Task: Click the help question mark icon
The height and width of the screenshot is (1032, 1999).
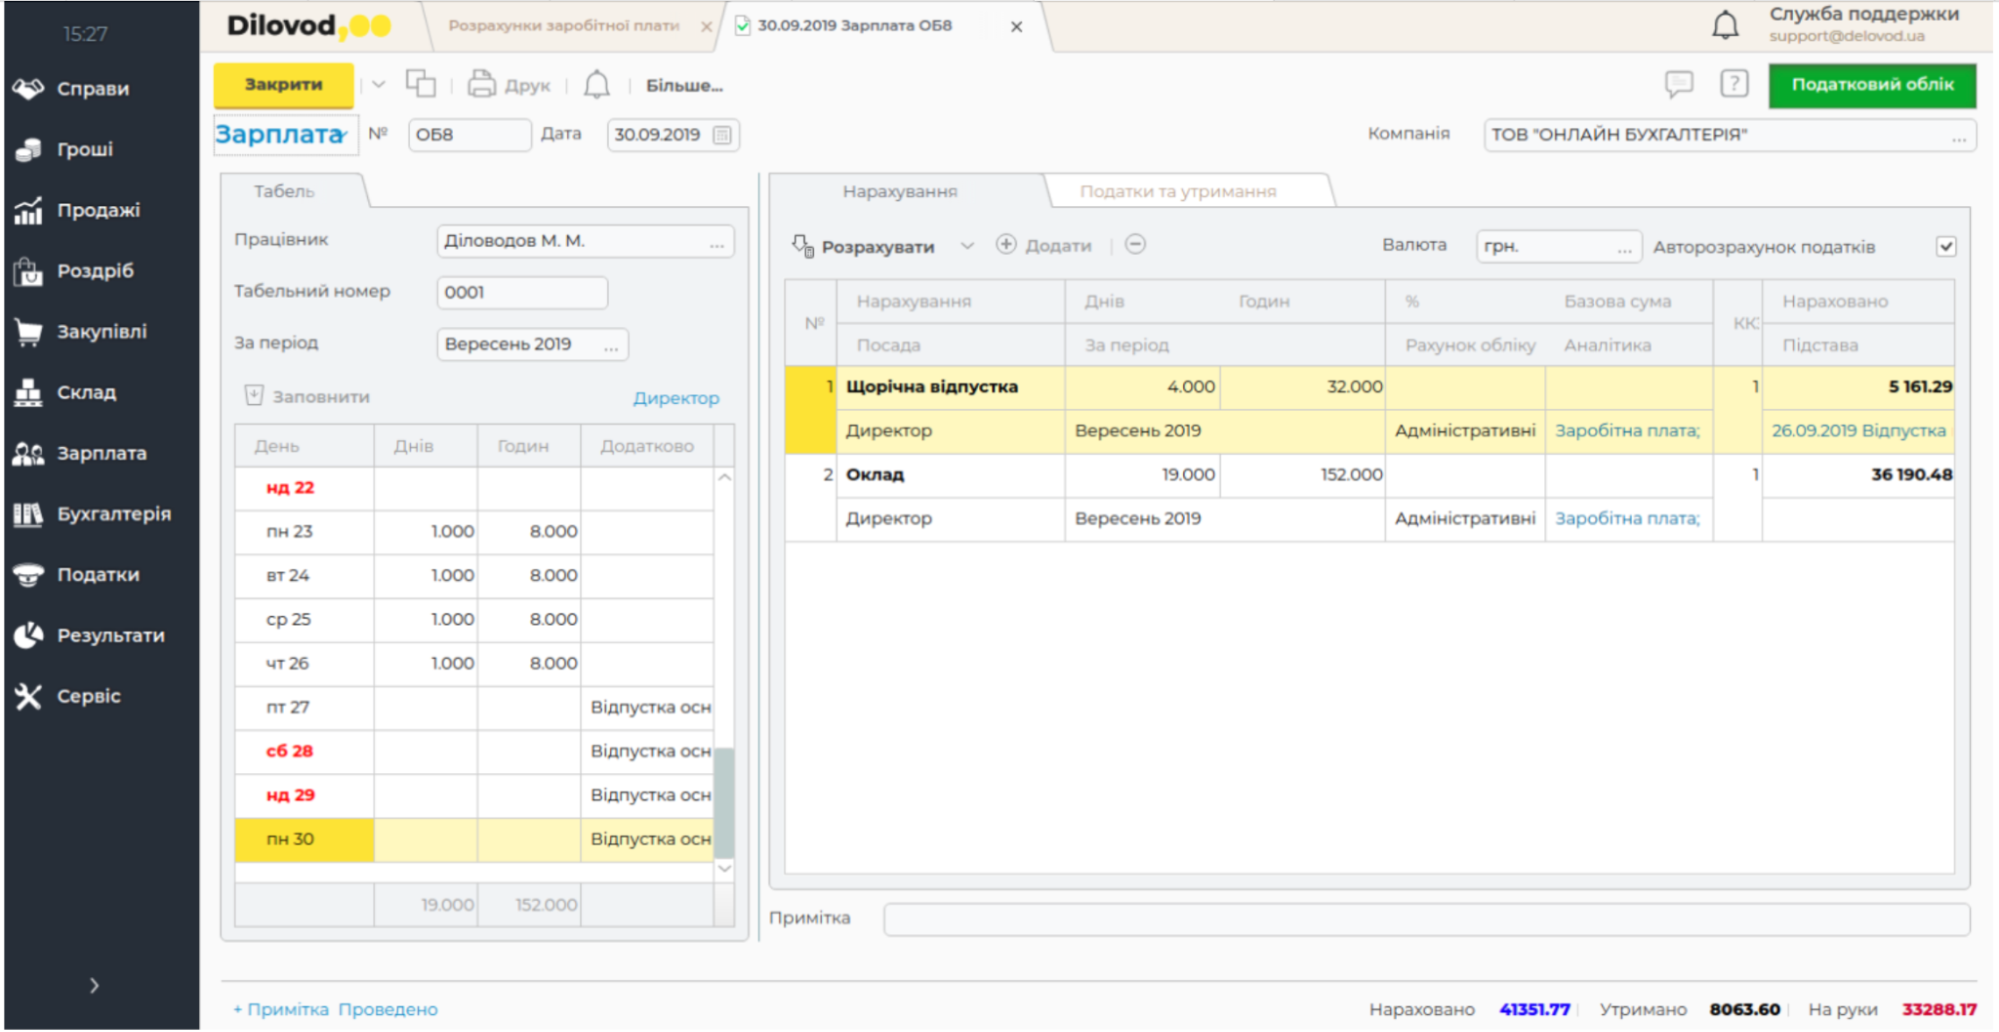Action: tap(1734, 84)
